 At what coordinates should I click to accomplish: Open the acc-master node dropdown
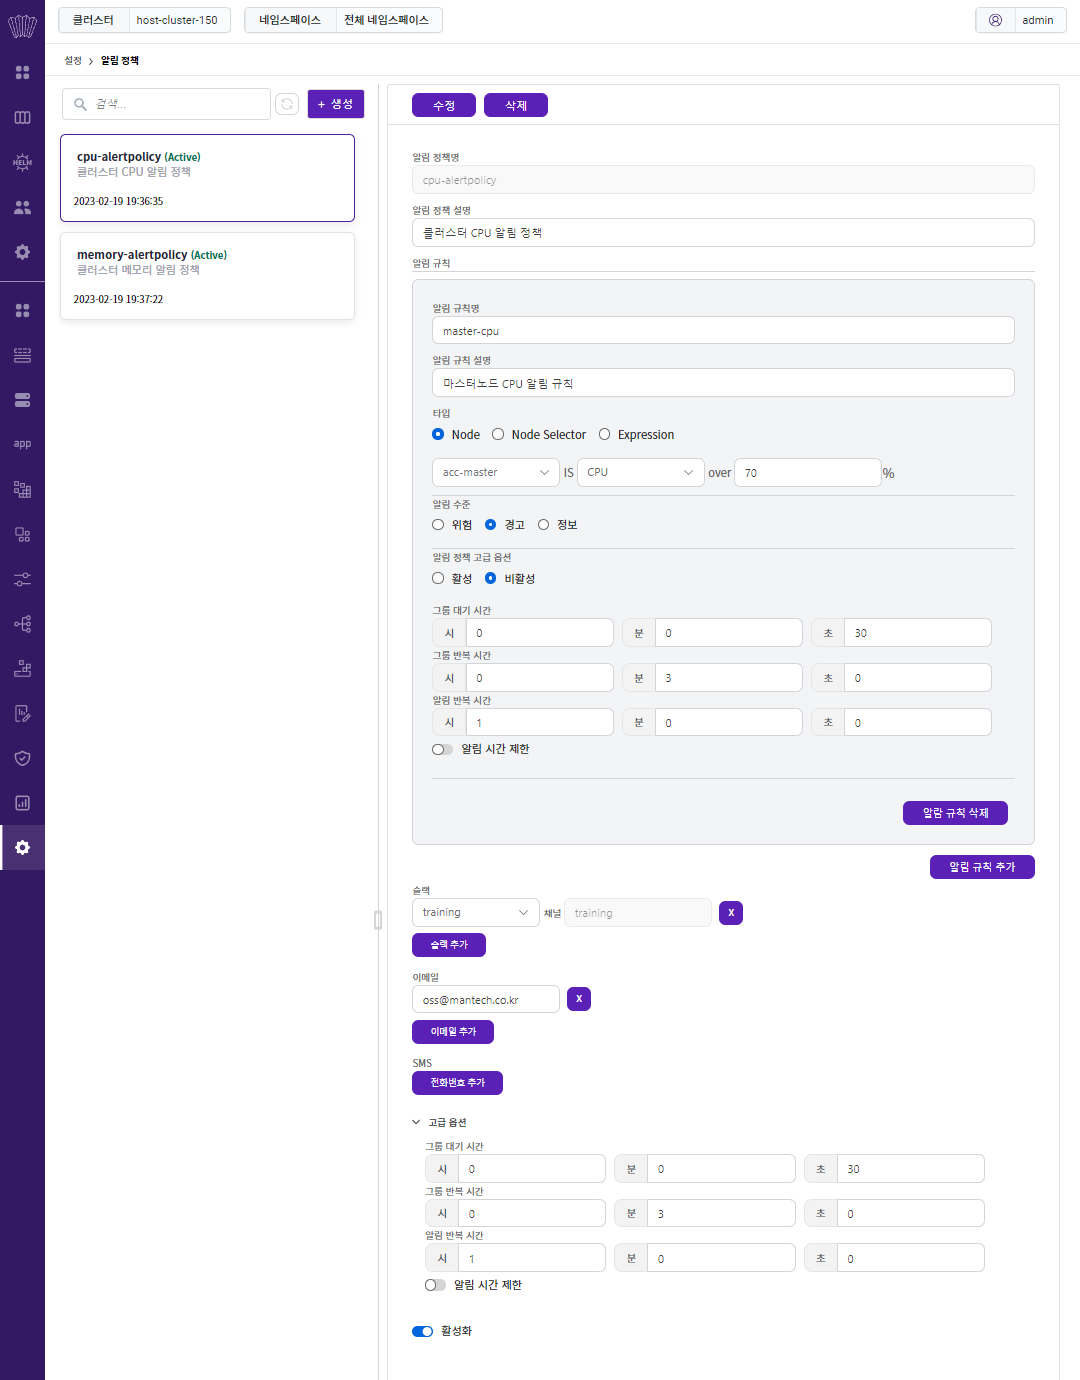[496, 472]
